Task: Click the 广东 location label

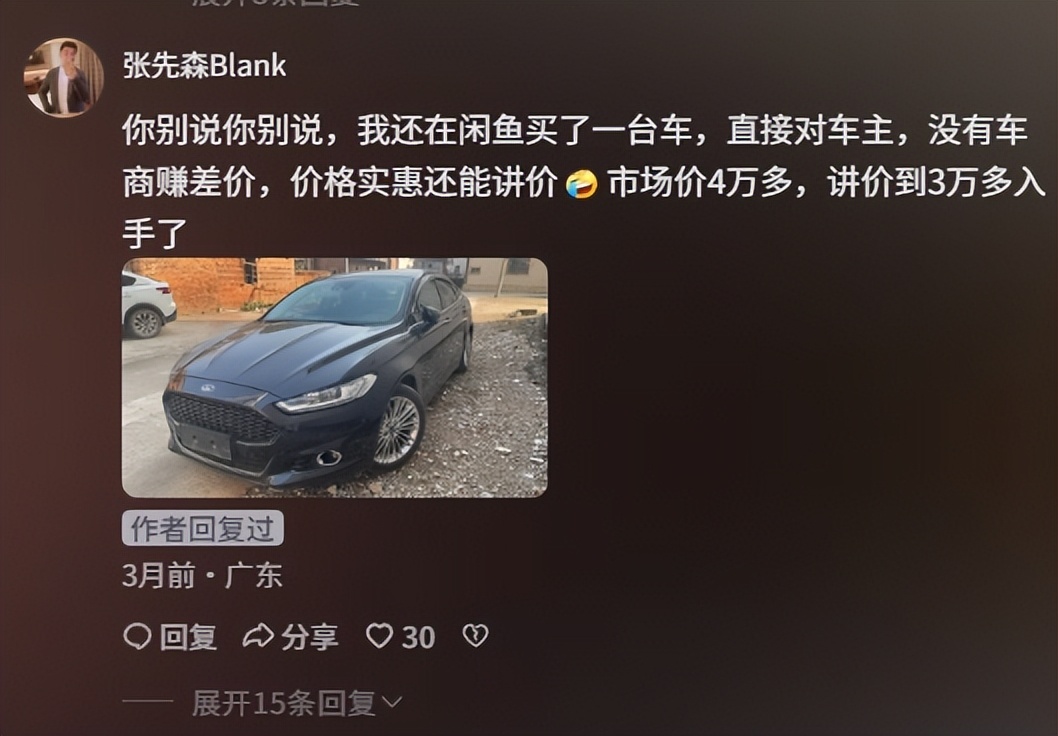Action: point(254,575)
